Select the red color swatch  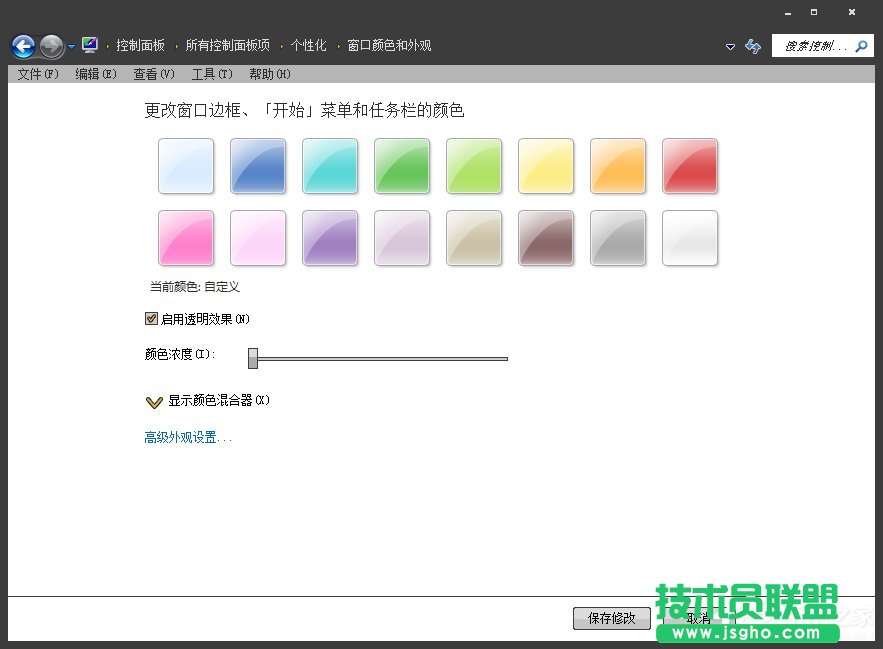tap(689, 166)
